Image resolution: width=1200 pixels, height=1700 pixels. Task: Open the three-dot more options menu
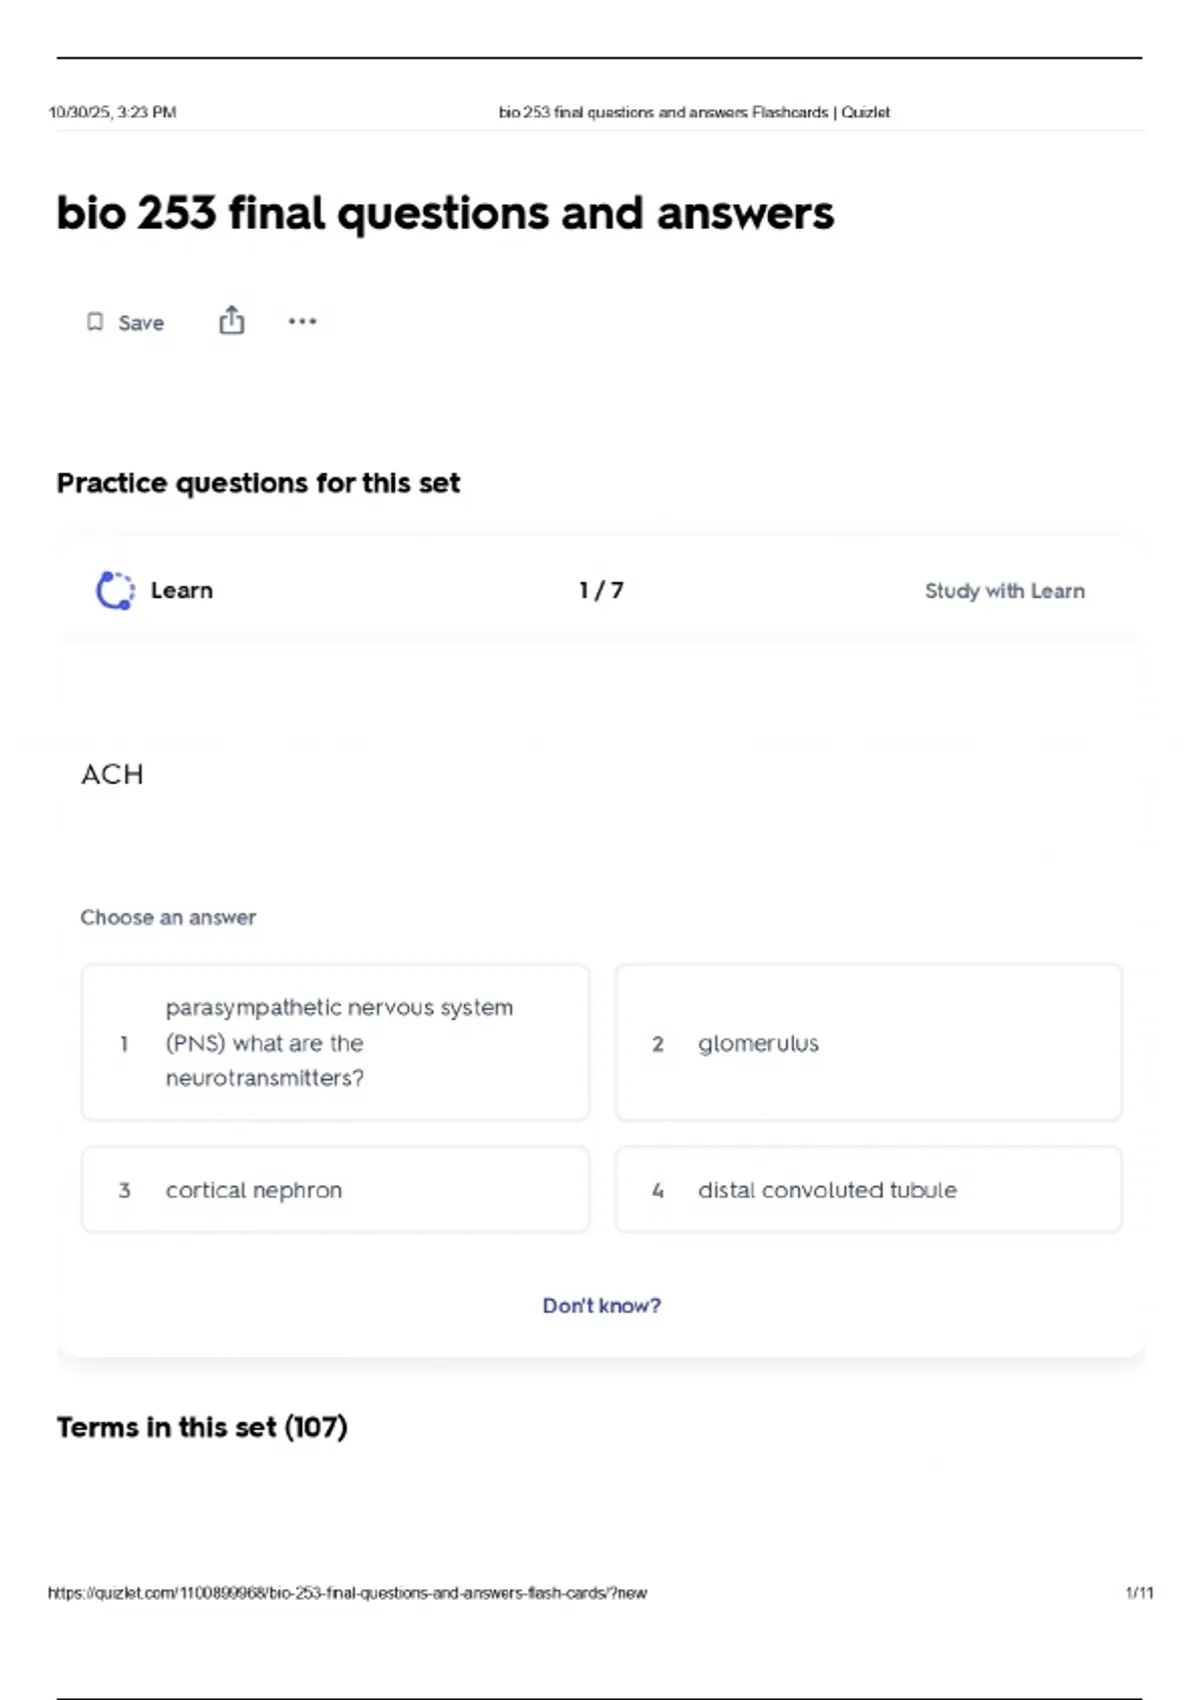click(302, 321)
